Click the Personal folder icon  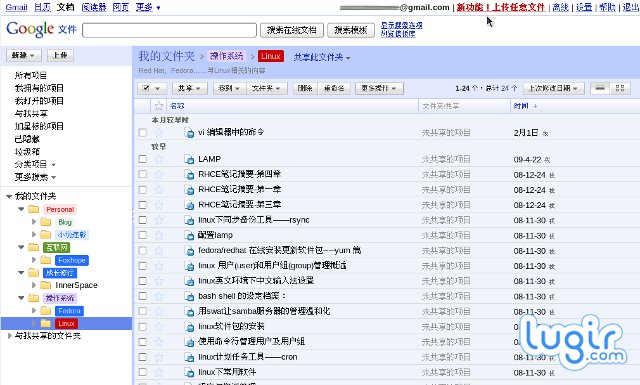click(33, 209)
